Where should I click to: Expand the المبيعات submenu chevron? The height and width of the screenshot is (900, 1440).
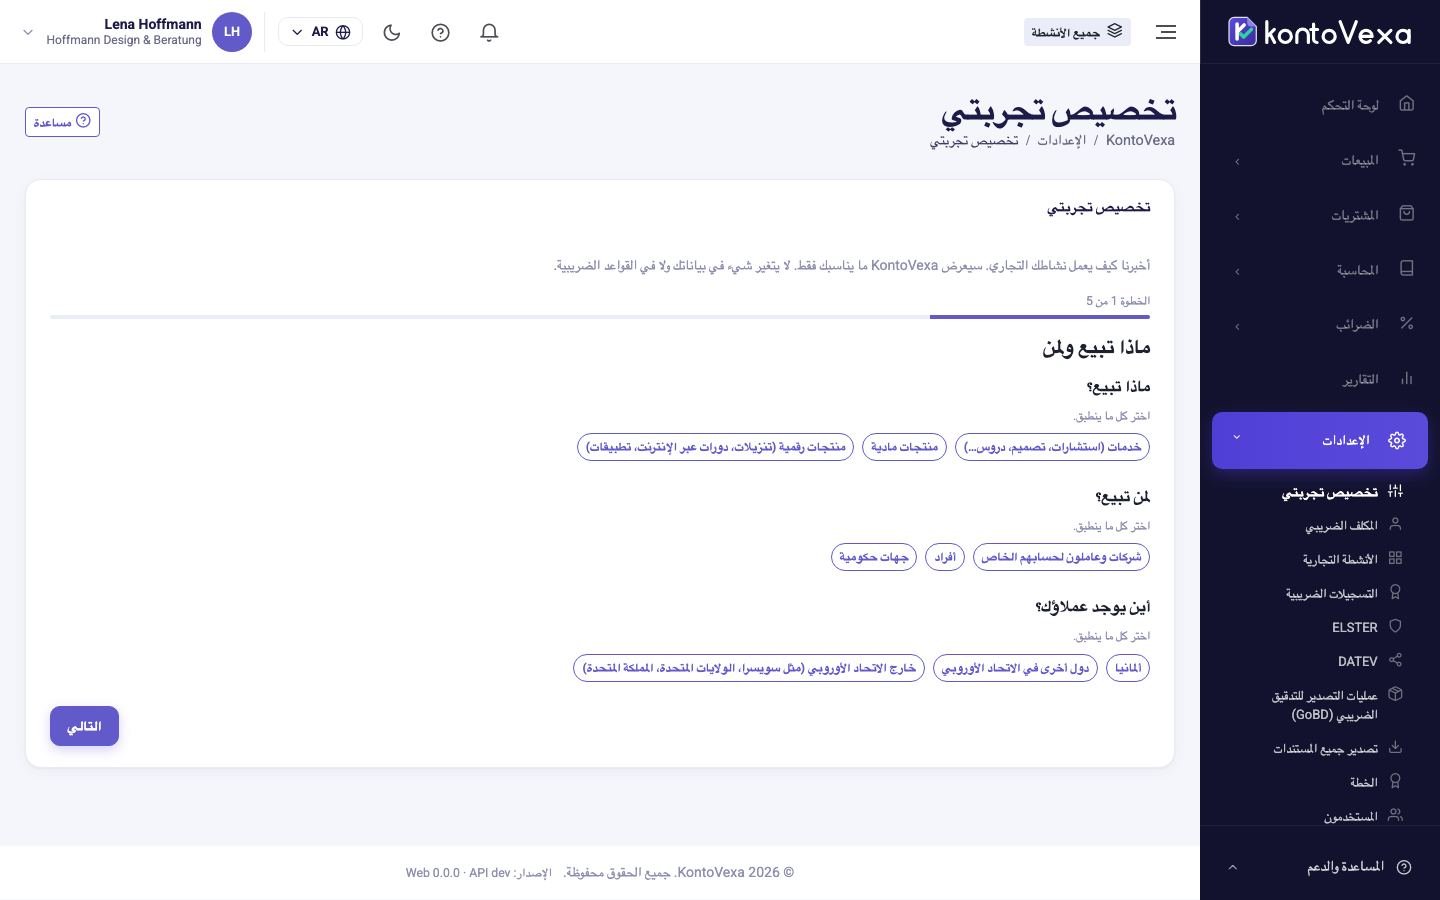pyautogui.click(x=1237, y=161)
